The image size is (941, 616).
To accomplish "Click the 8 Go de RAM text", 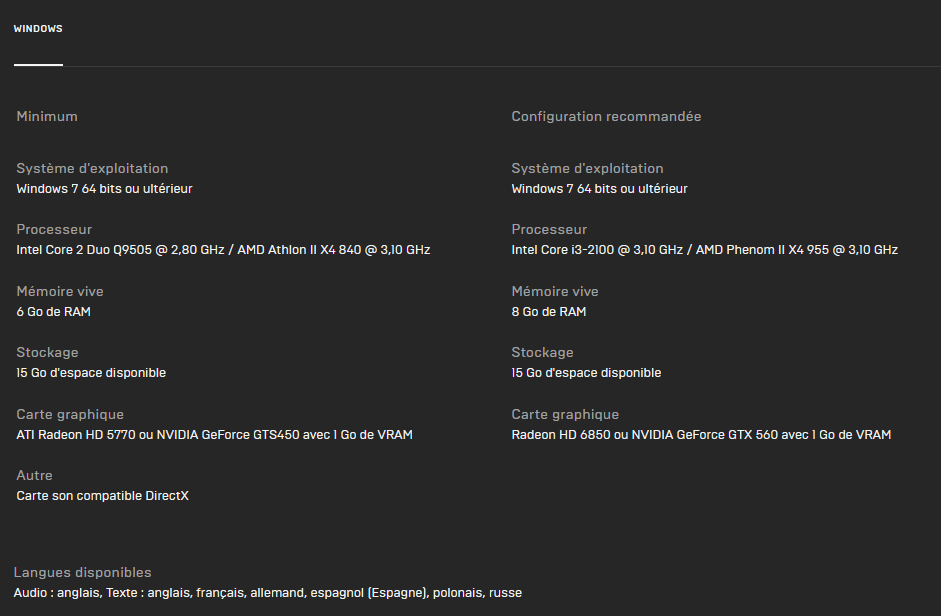I will tap(549, 312).
